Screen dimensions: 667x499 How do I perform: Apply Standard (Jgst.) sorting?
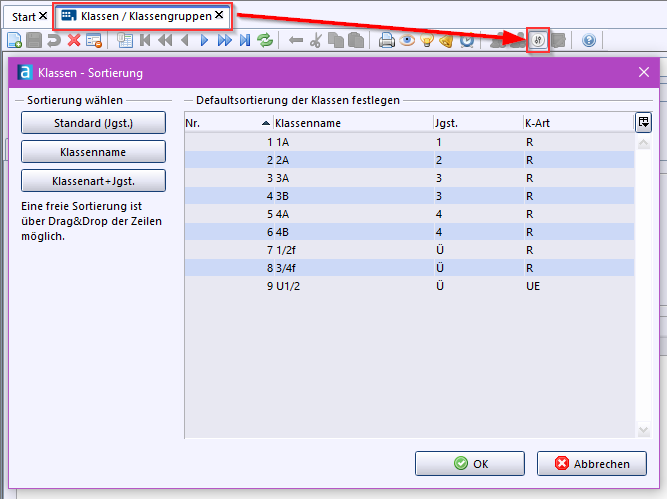coord(93,123)
